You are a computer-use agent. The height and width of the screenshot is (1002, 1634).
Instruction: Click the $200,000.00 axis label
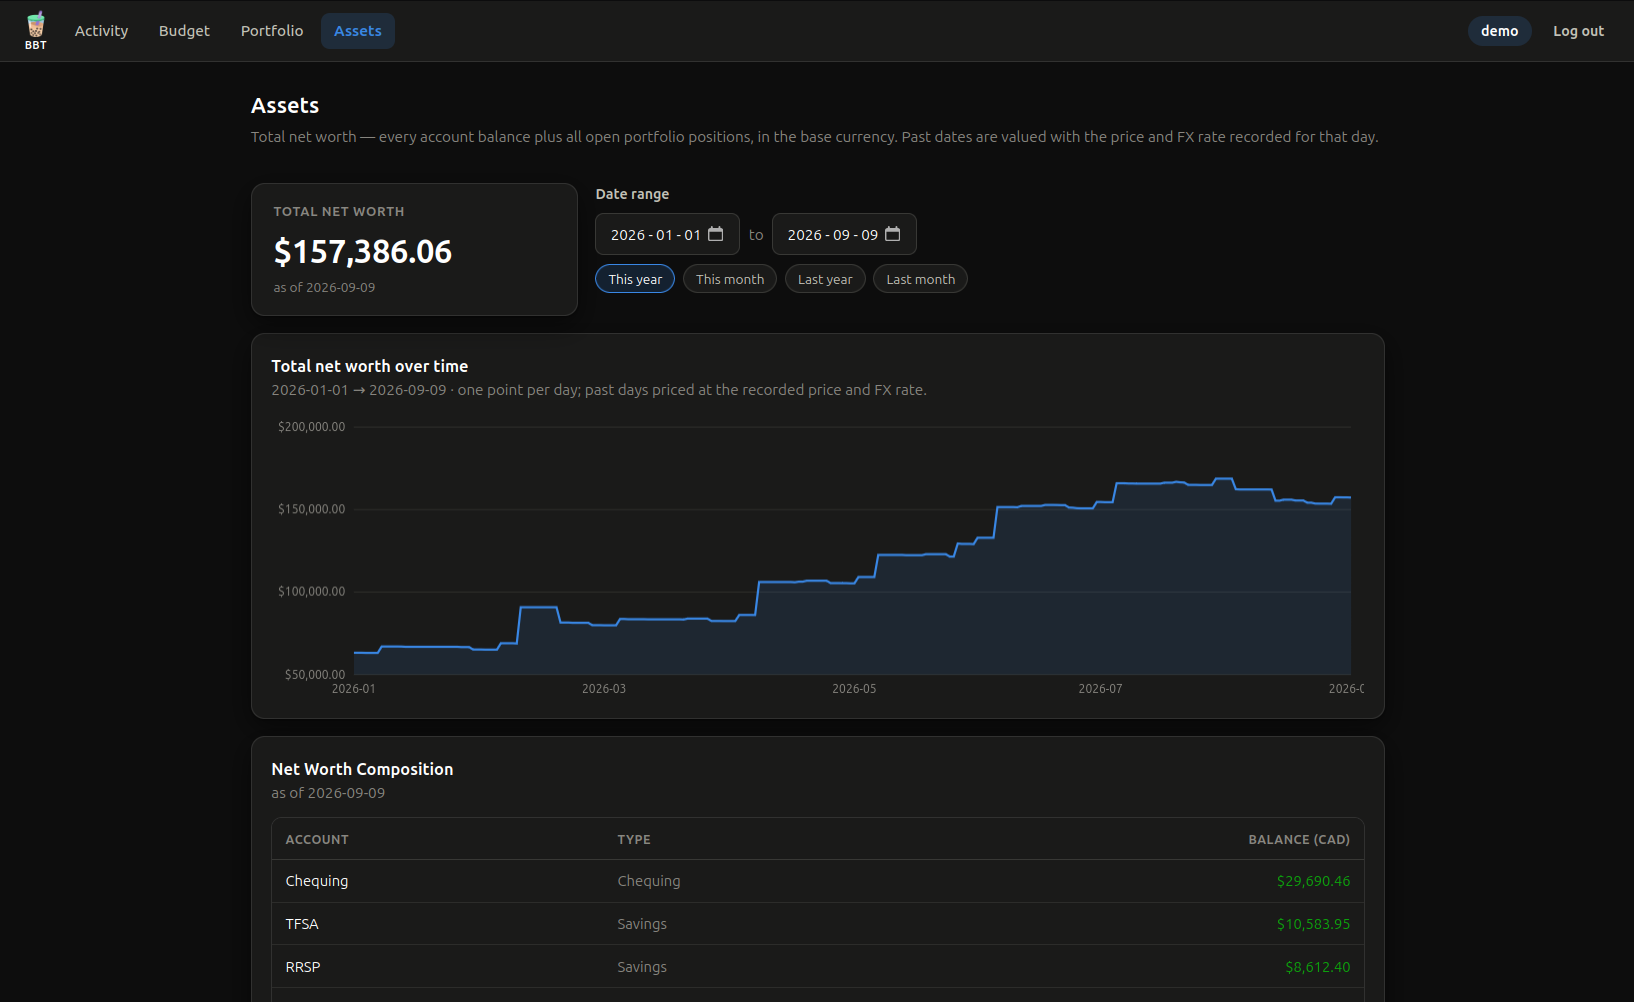point(311,427)
